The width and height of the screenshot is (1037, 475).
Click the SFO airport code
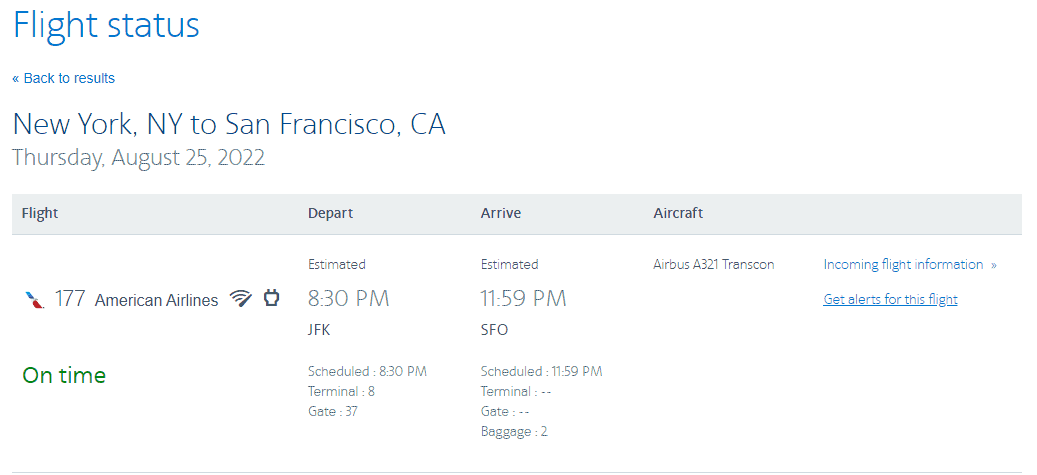[494, 329]
